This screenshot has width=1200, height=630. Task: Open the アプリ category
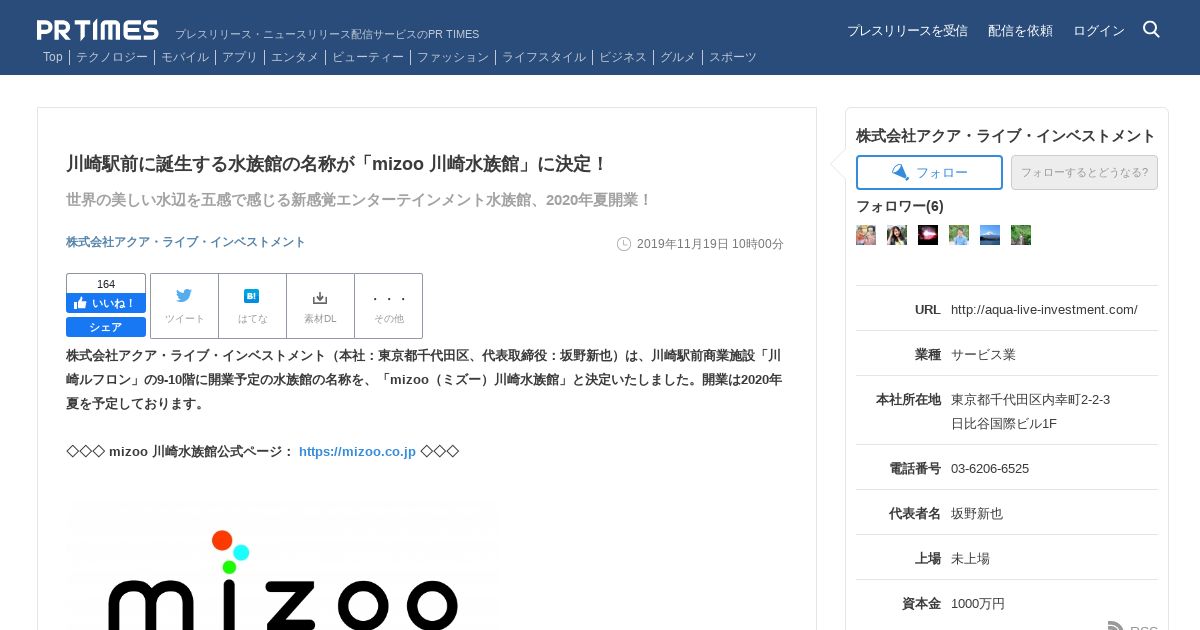coord(240,57)
